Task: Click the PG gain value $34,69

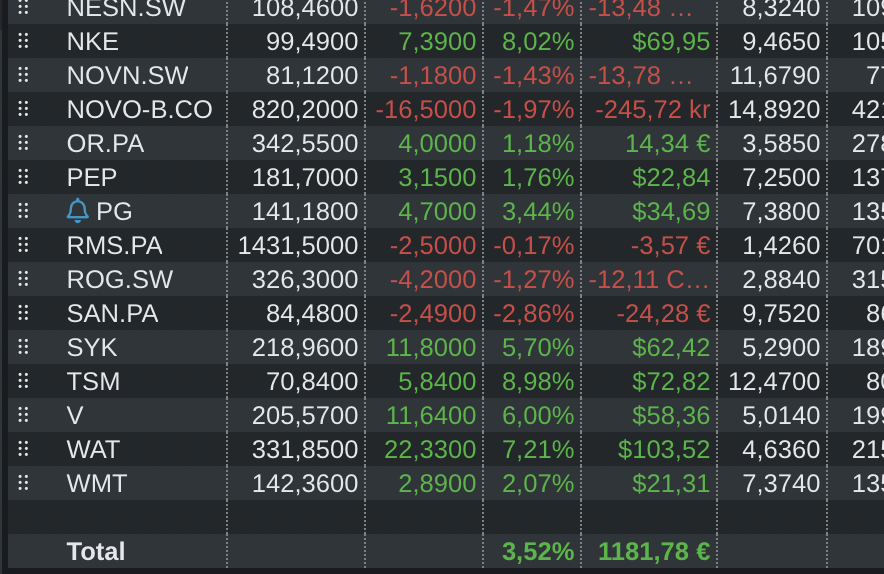Action: (x=671, y=211)
